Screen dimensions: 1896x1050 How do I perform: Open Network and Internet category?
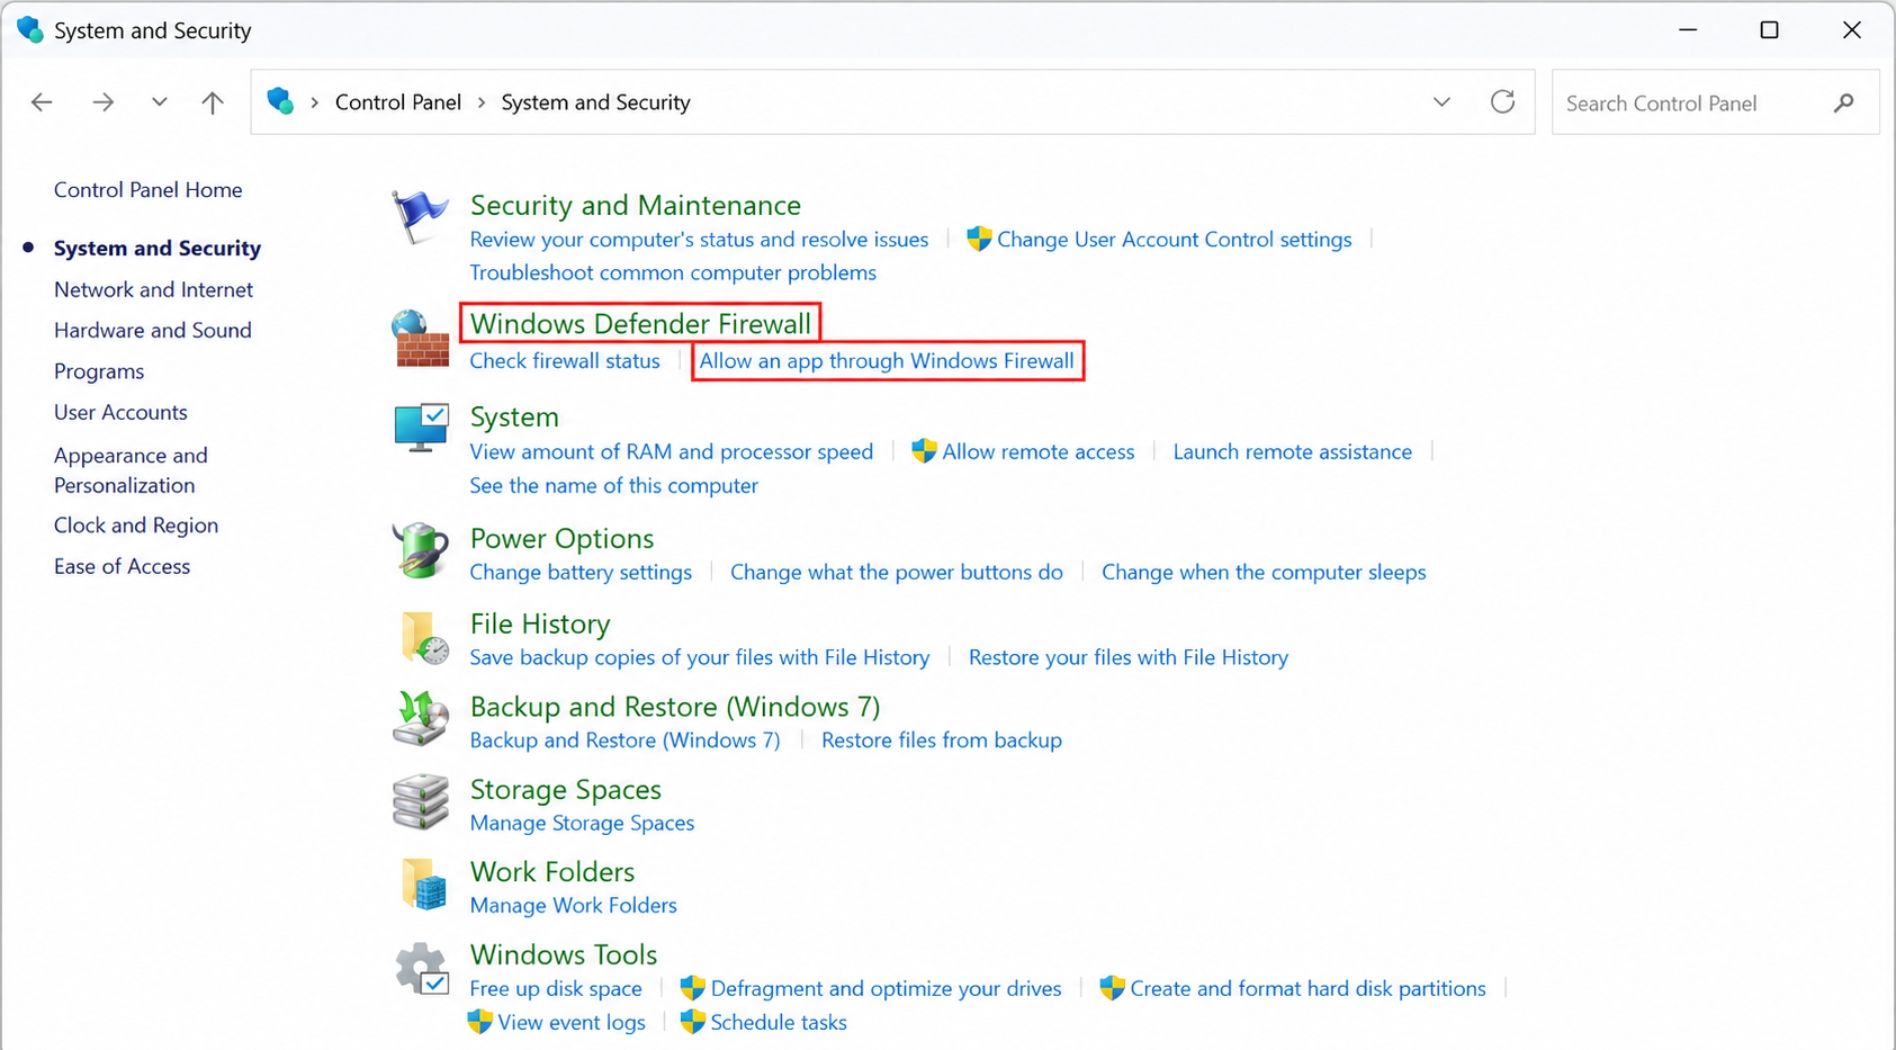153,290
